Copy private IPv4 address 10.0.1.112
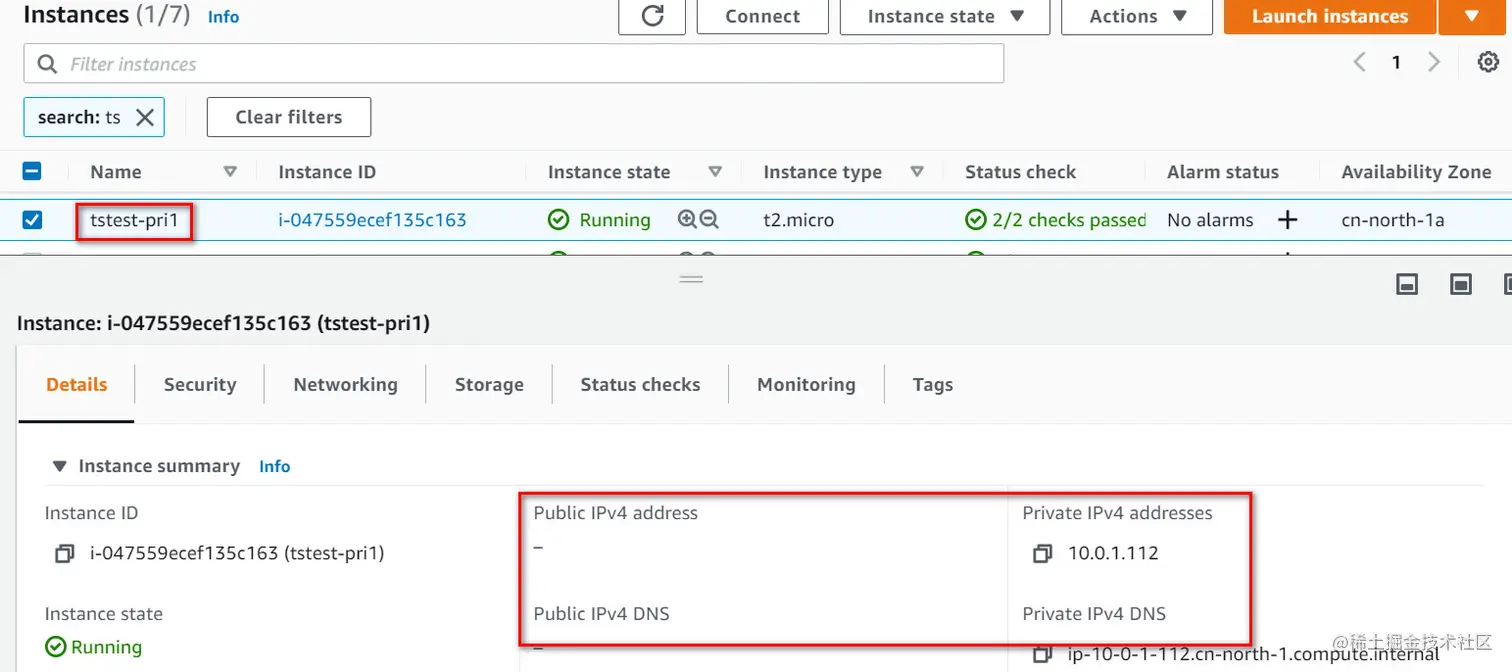Image resolution: width=1512 pixels, height=672 pixels. coord(1042,553)
